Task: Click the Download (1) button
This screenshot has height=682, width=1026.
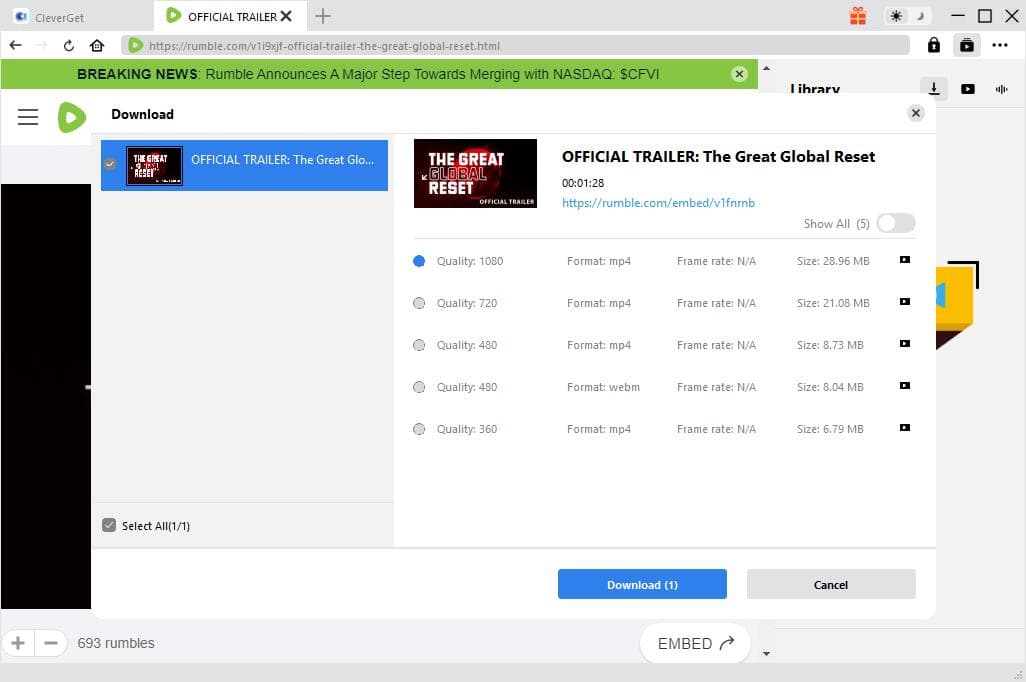Action: (642, 584)
